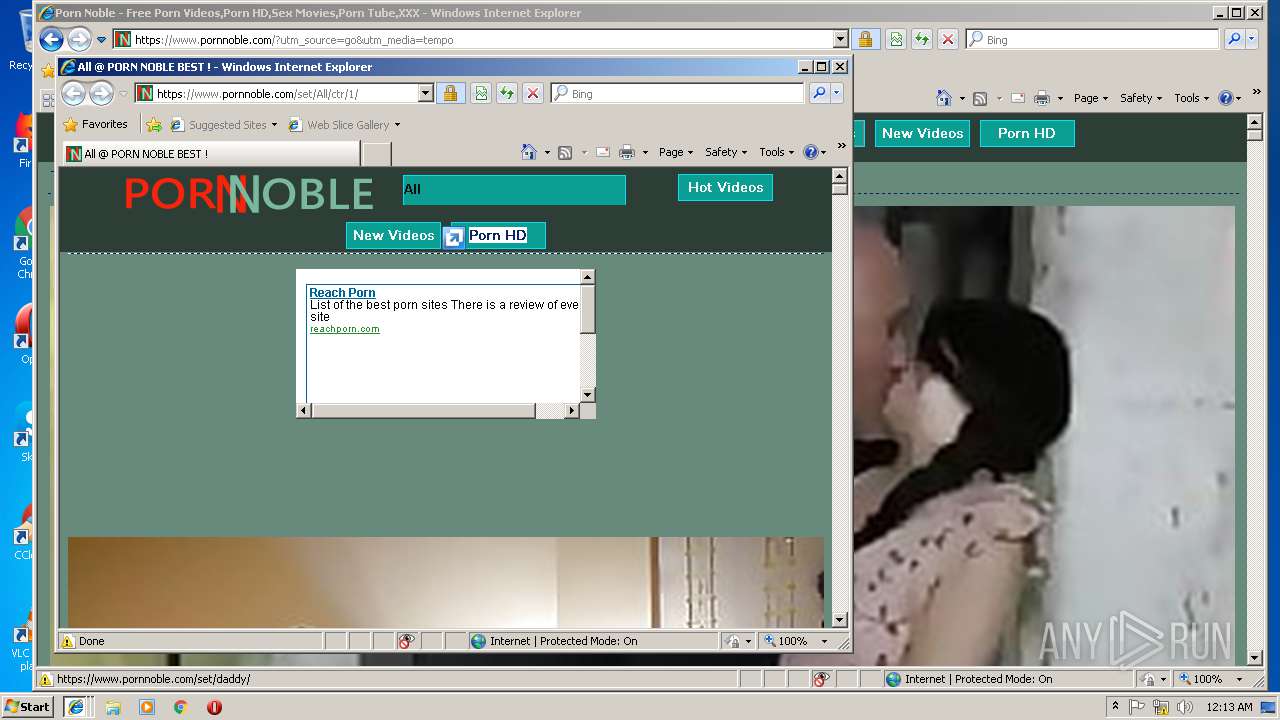This screenshot has height=720, width=1280.
Task: Open the Tools menu in rear window
Action: (x=1192, y=98)
